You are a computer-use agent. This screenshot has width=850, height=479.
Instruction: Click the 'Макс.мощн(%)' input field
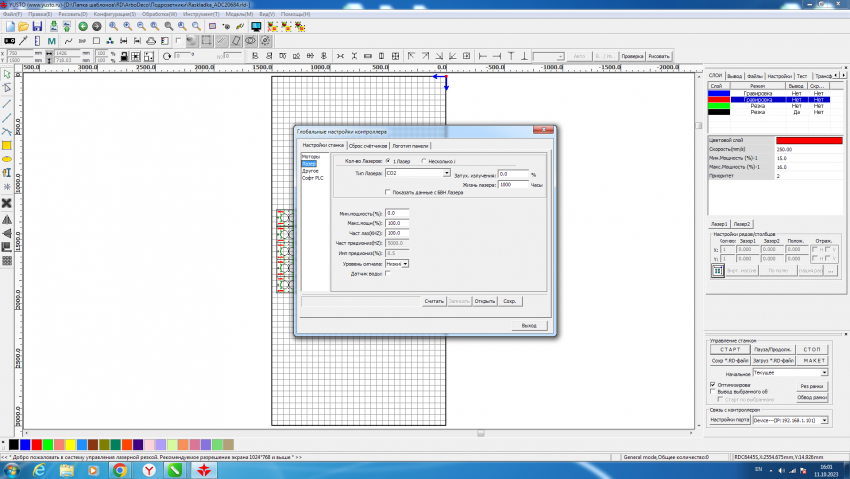pyautogui.click(x=399, y=223)
